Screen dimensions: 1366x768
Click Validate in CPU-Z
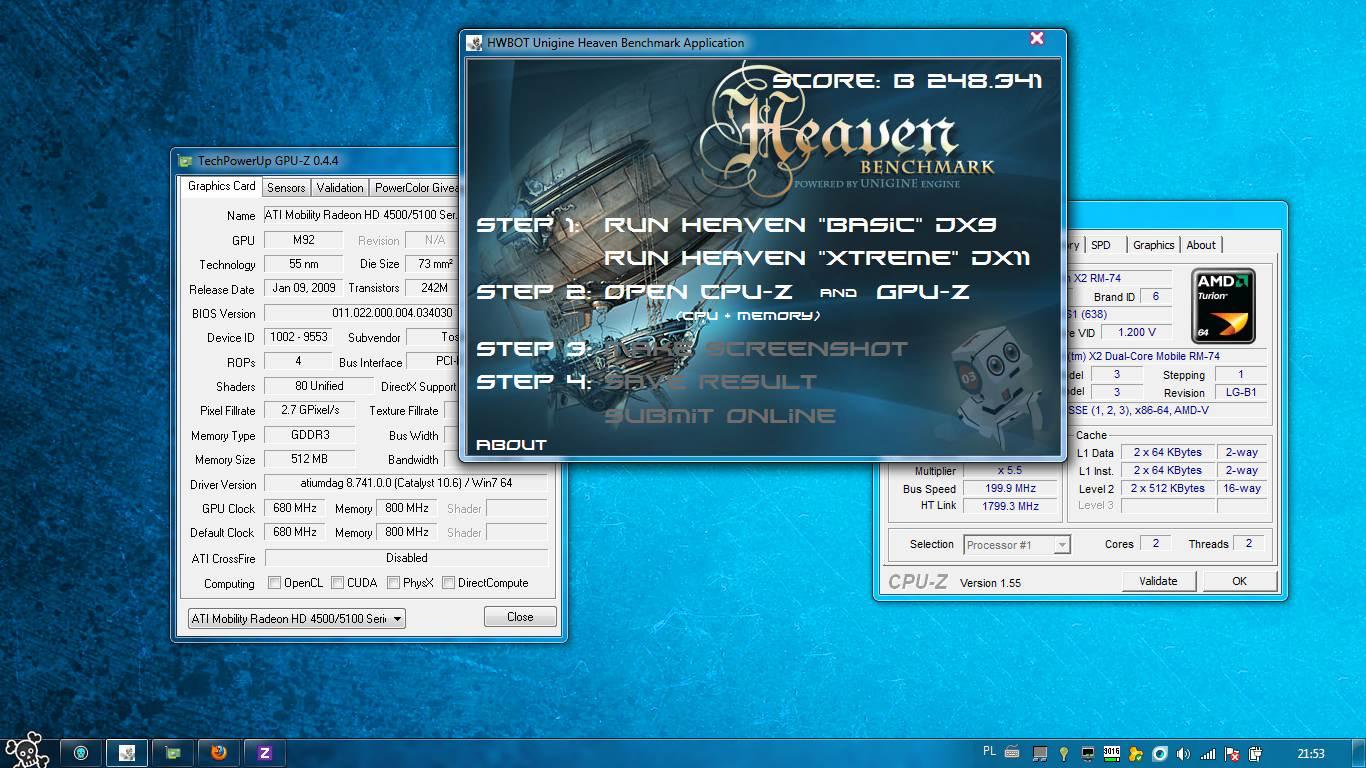pos(1158,581)
